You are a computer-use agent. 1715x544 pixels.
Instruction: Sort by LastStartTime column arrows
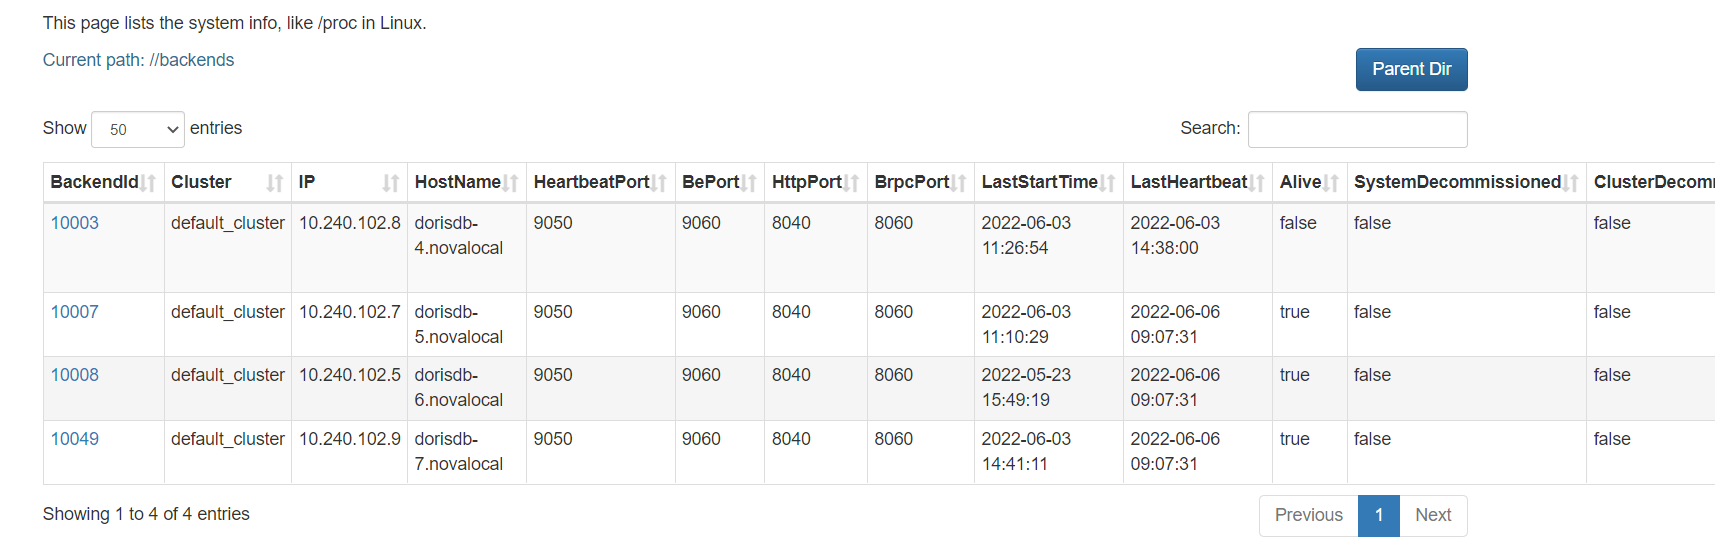point(1108,183)
